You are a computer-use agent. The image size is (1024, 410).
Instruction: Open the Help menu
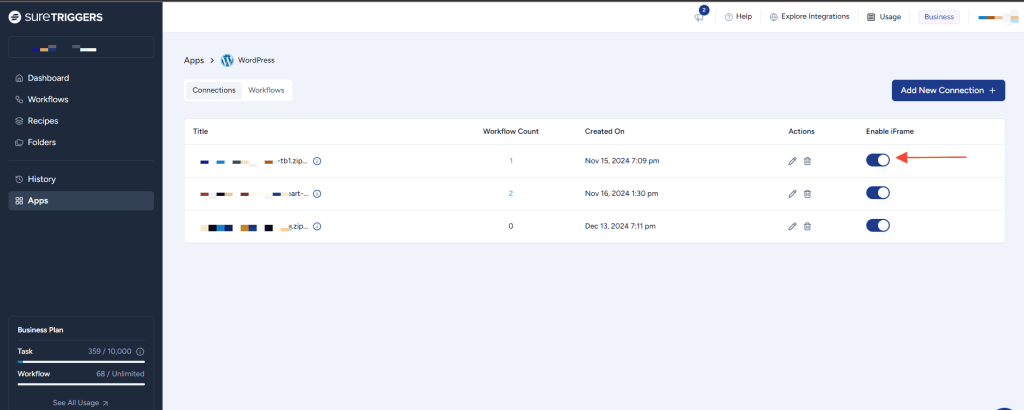point(738,17)
